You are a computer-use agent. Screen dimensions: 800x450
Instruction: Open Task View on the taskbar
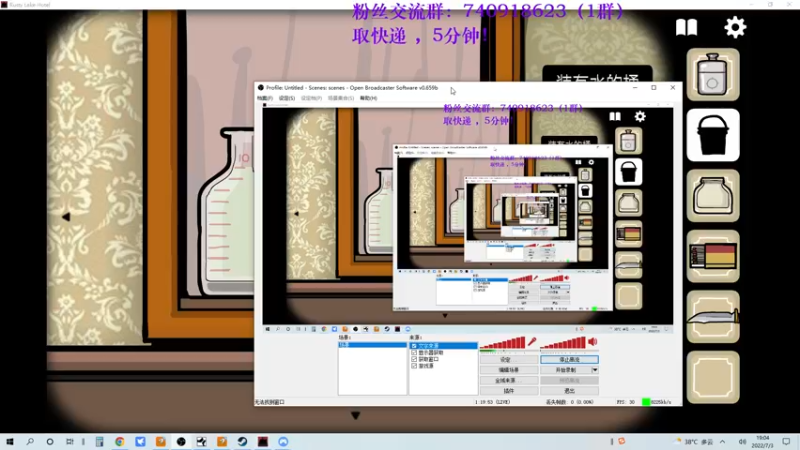tap(70, 441)
